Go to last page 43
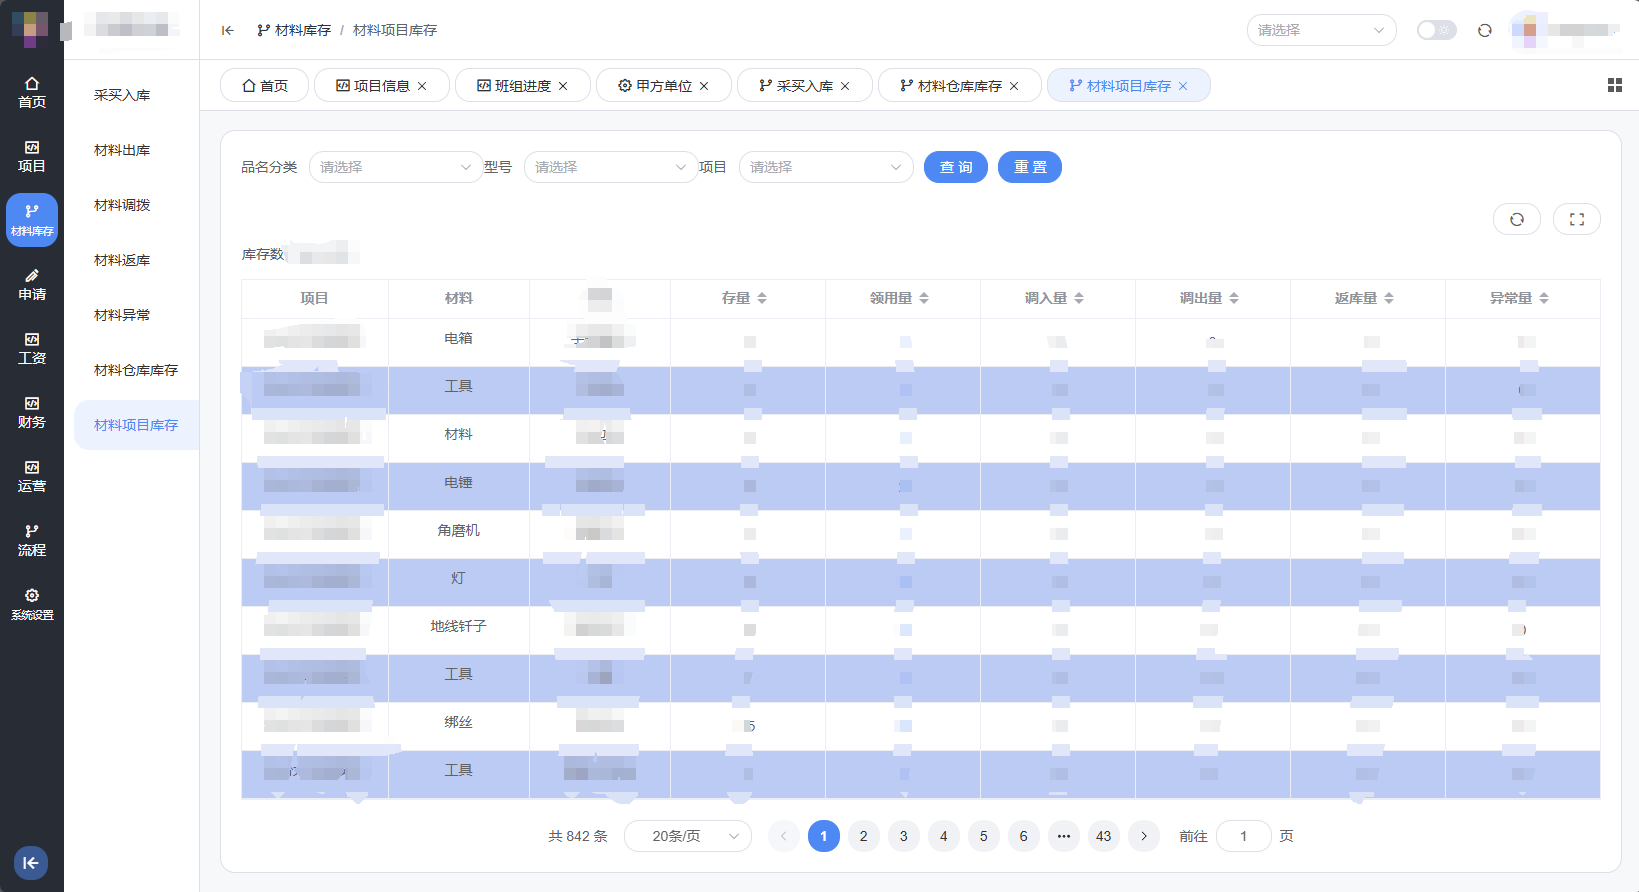Screen dimensions: 1639x892 click(x=1104, y=836)
